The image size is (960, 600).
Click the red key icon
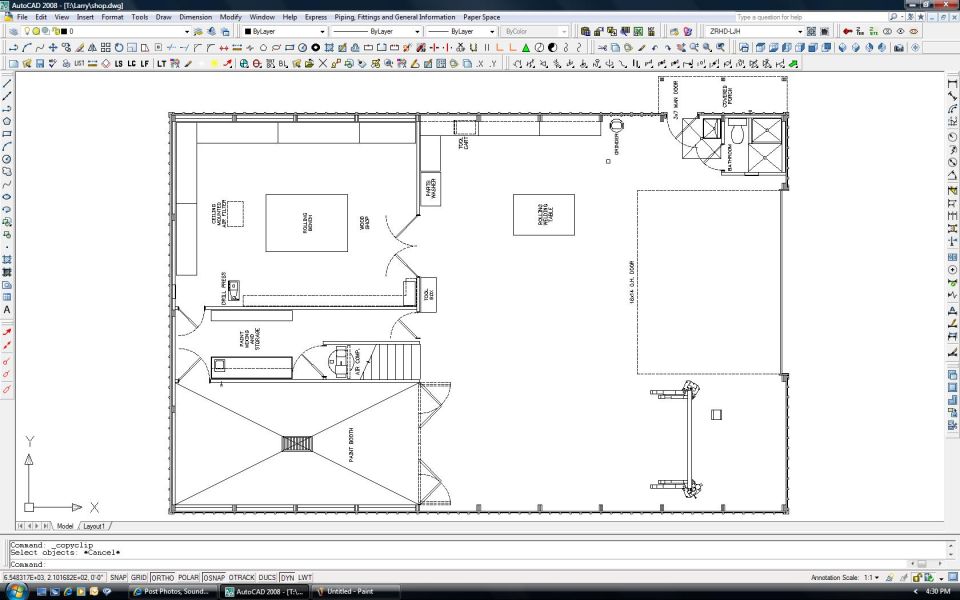pos(847,31)
